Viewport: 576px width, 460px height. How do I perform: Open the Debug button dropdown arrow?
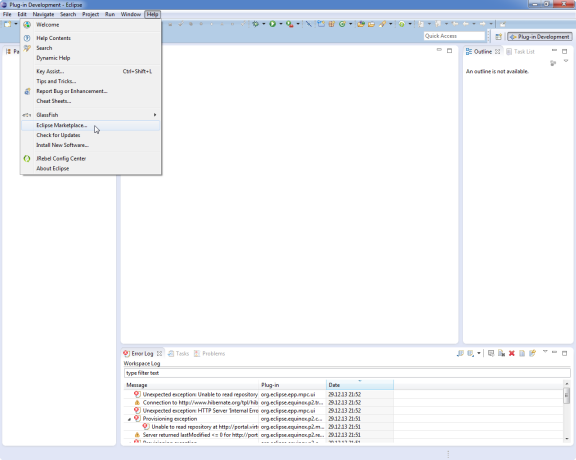point(263,24)
